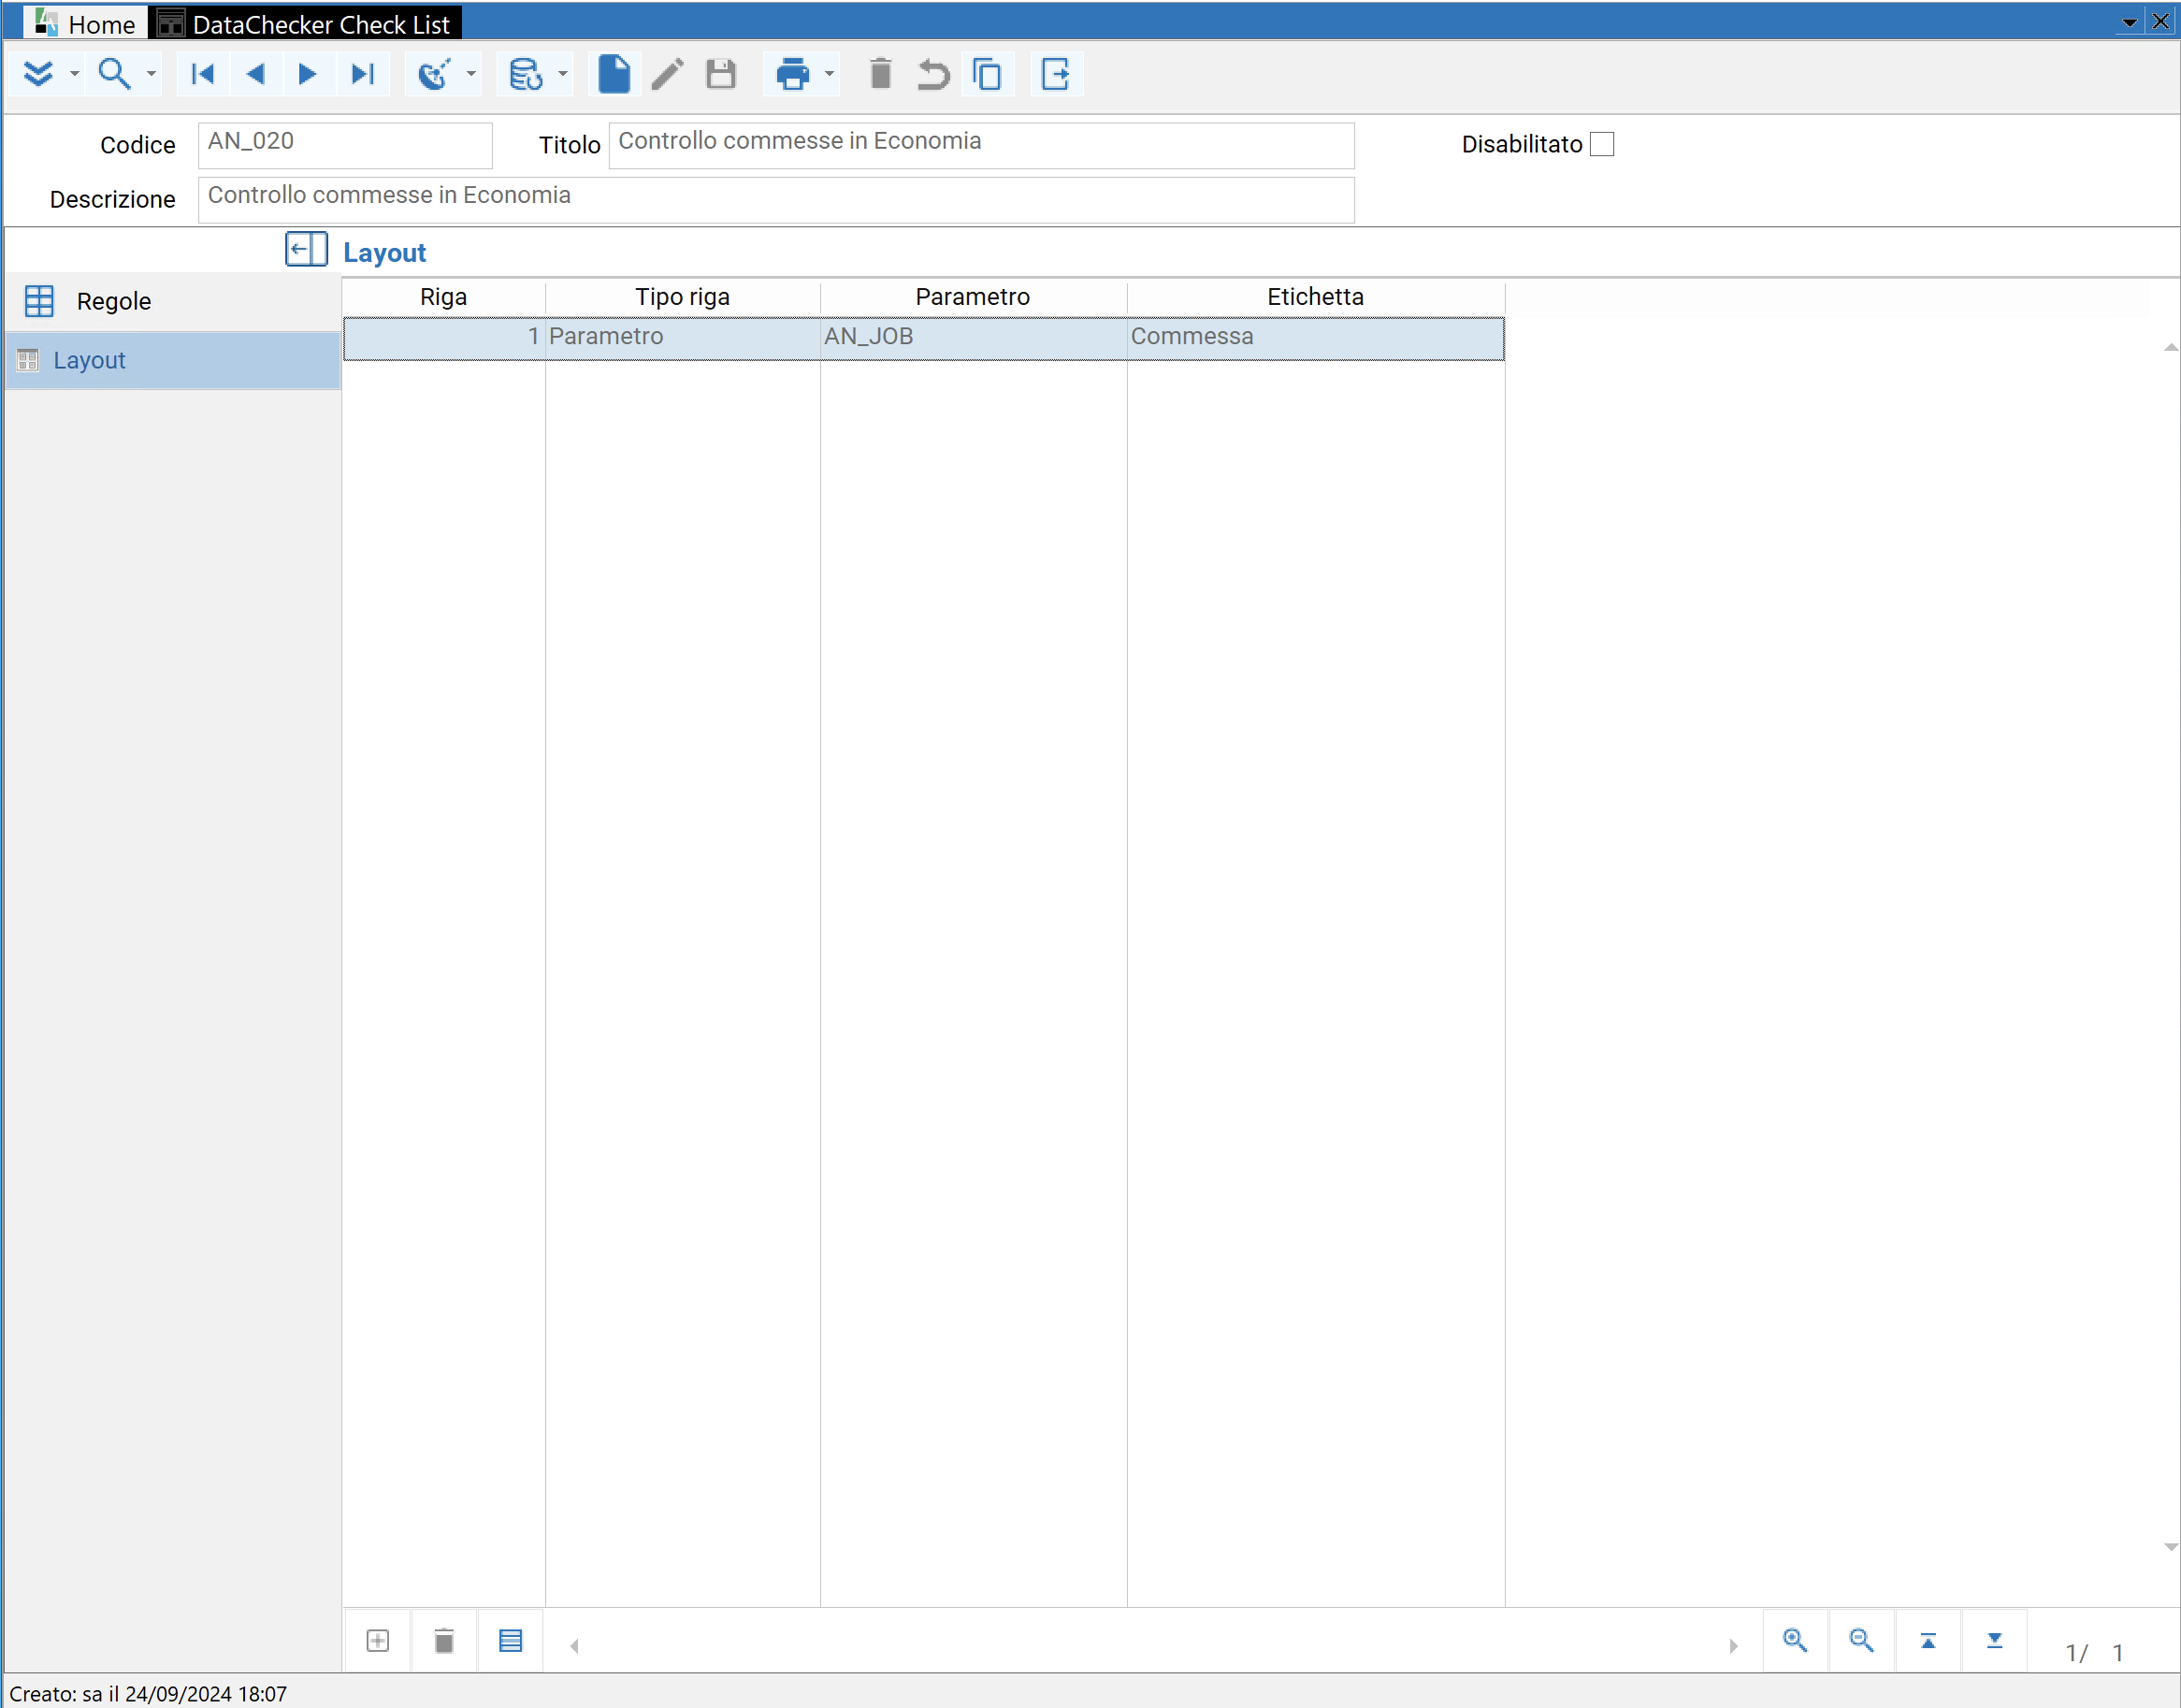
Task: Toggle the Disabilitato checkbox
Action: 1602,144
